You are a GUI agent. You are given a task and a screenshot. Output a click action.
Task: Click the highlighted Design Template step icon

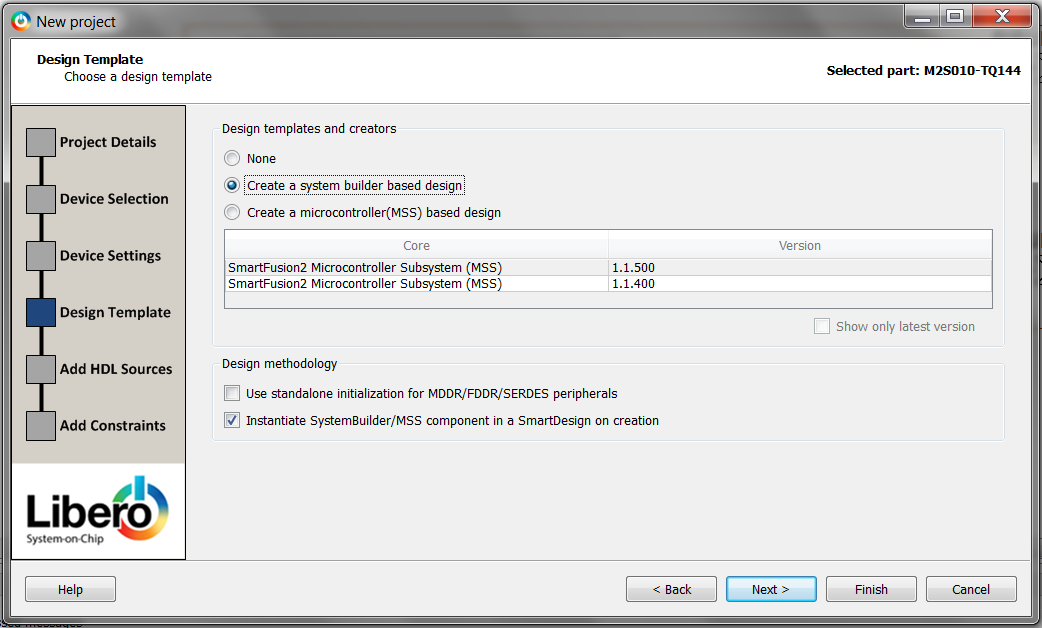tap(40, 313)
